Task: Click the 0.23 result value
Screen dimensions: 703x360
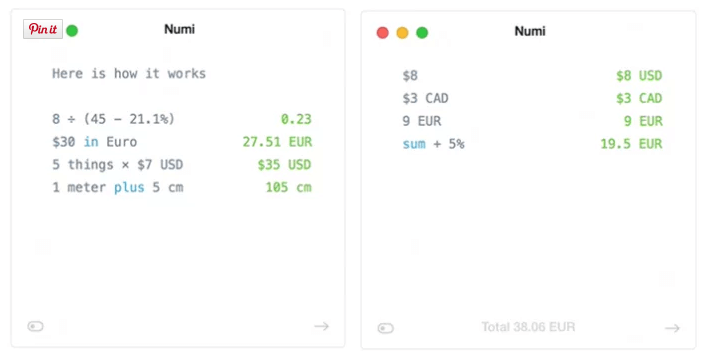Action: click(296, 119)
